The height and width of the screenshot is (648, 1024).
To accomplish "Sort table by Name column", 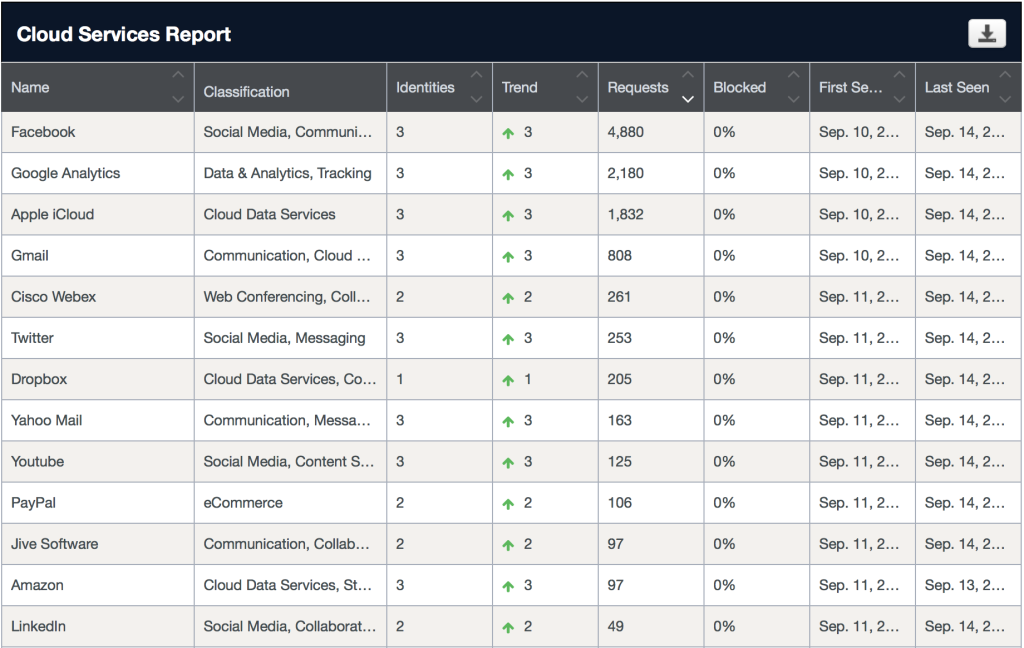I will 30,88.
